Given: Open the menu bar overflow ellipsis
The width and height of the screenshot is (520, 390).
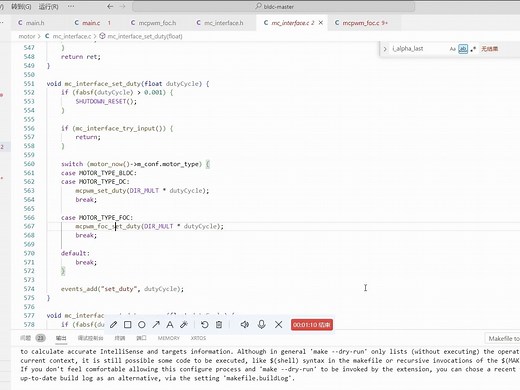Looking at the screenshot, I should coord(71,6).
